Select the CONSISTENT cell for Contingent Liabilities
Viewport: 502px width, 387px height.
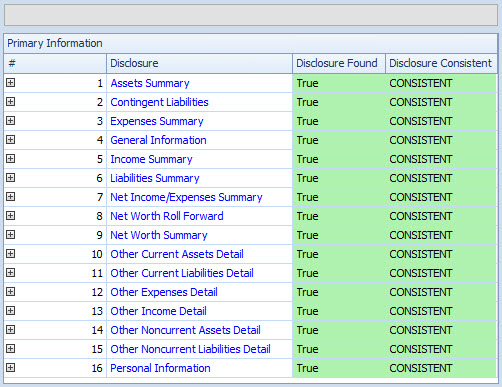coord(441,102)
